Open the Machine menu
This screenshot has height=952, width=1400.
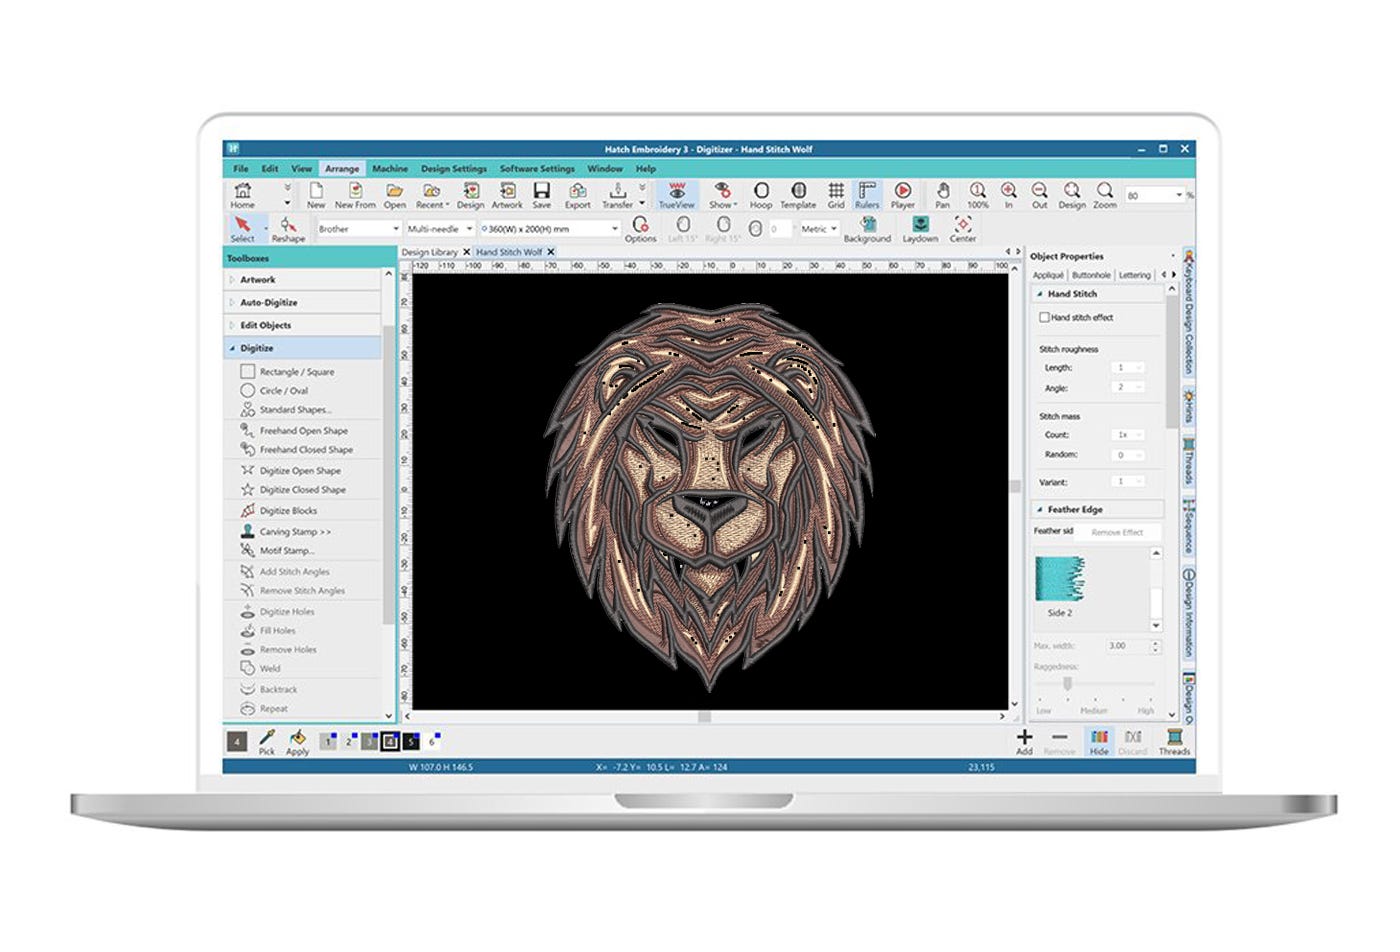390,169
